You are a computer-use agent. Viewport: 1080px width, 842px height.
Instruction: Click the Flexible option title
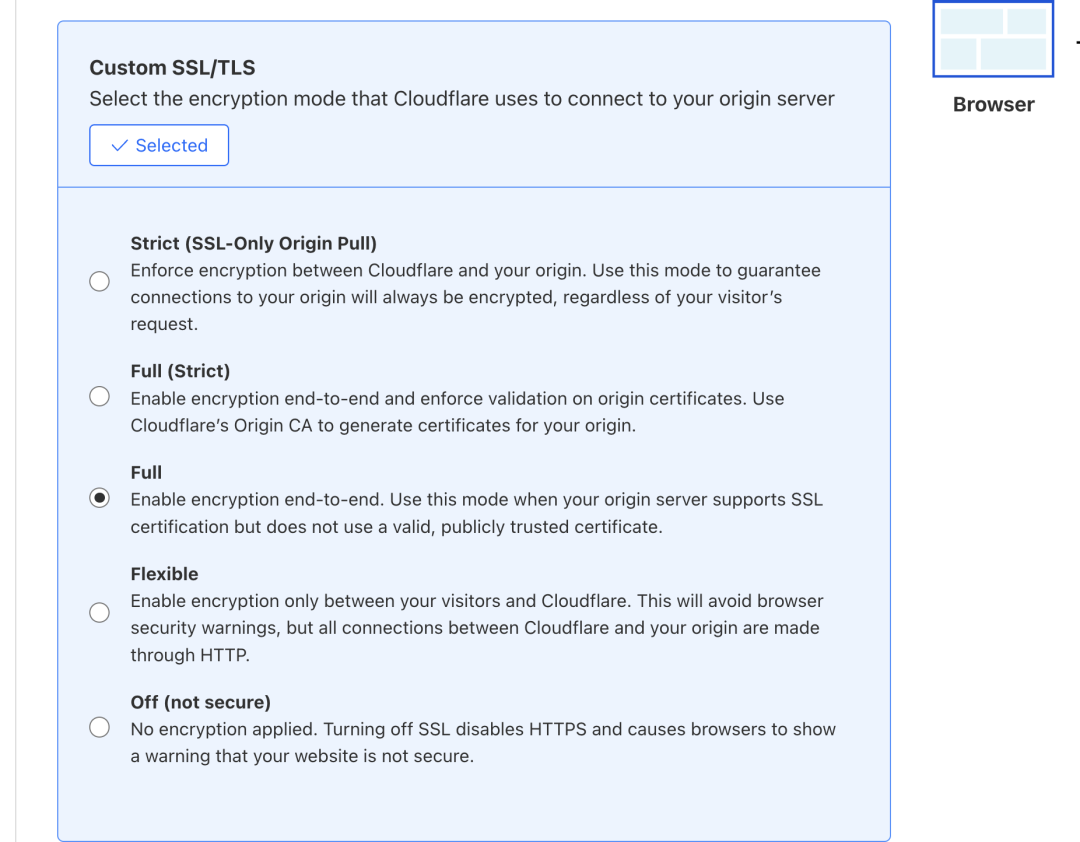coord(165,574)
